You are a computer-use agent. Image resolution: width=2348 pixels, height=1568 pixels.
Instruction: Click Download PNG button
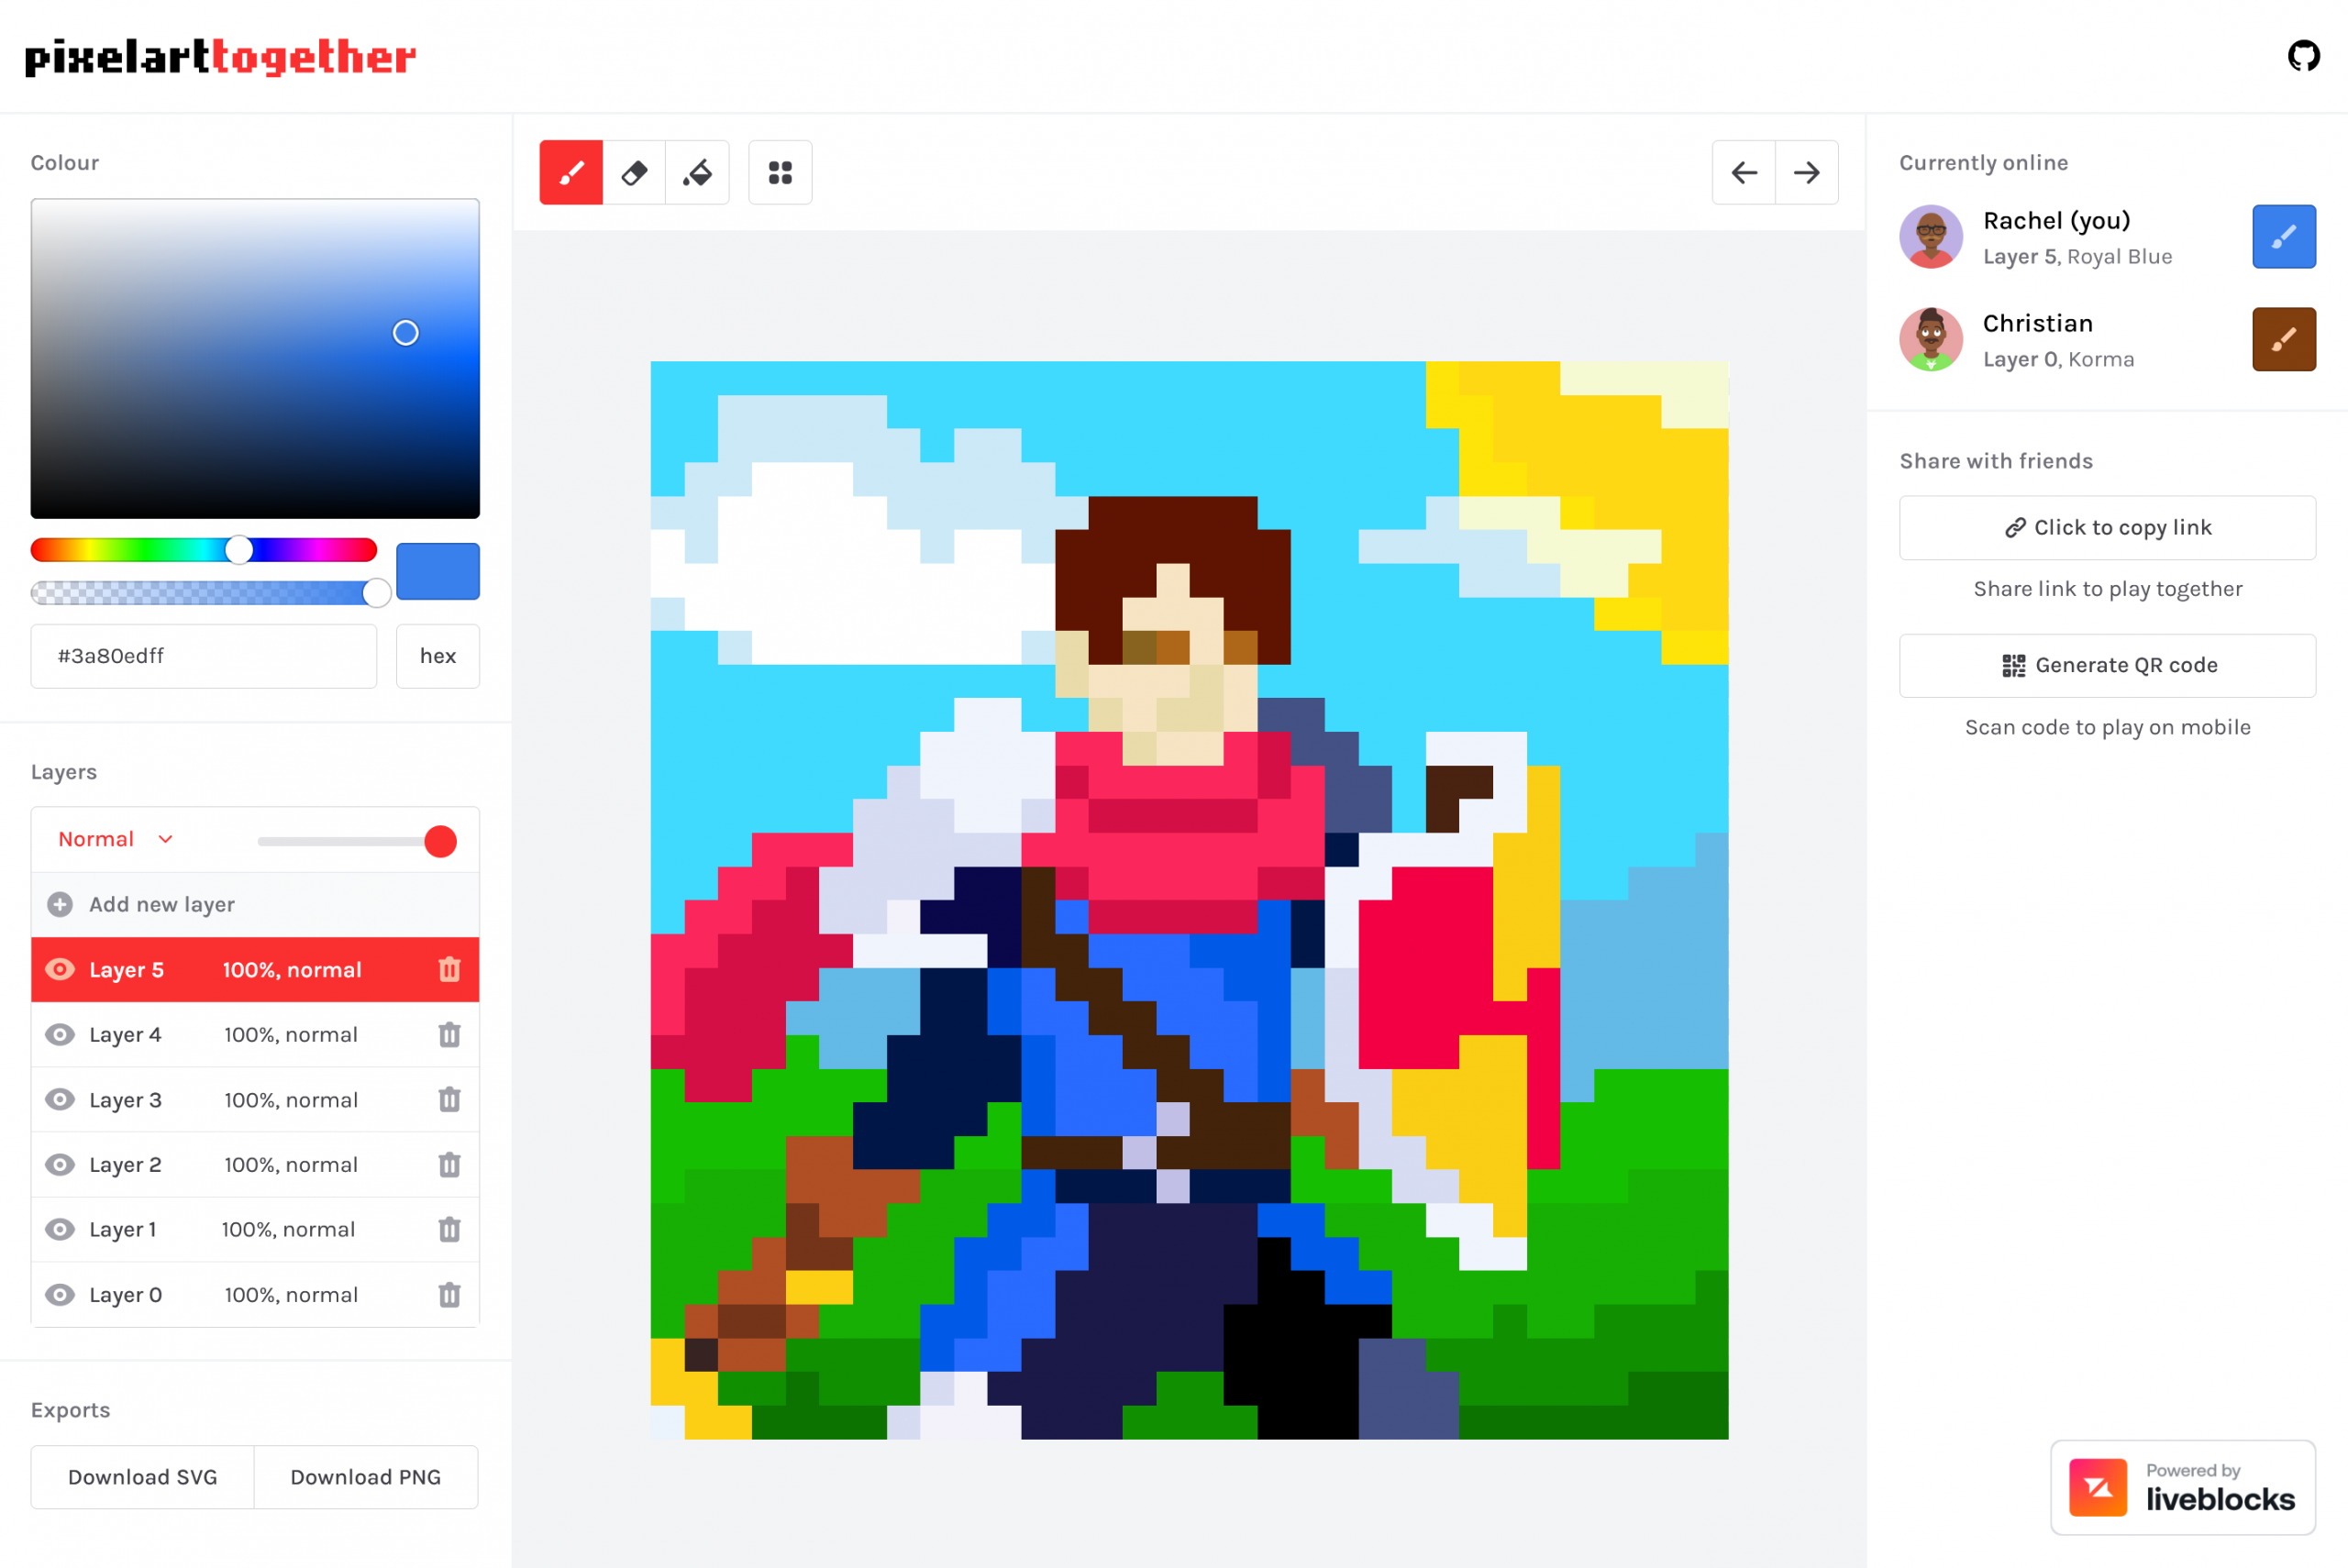coord(366,1477)
